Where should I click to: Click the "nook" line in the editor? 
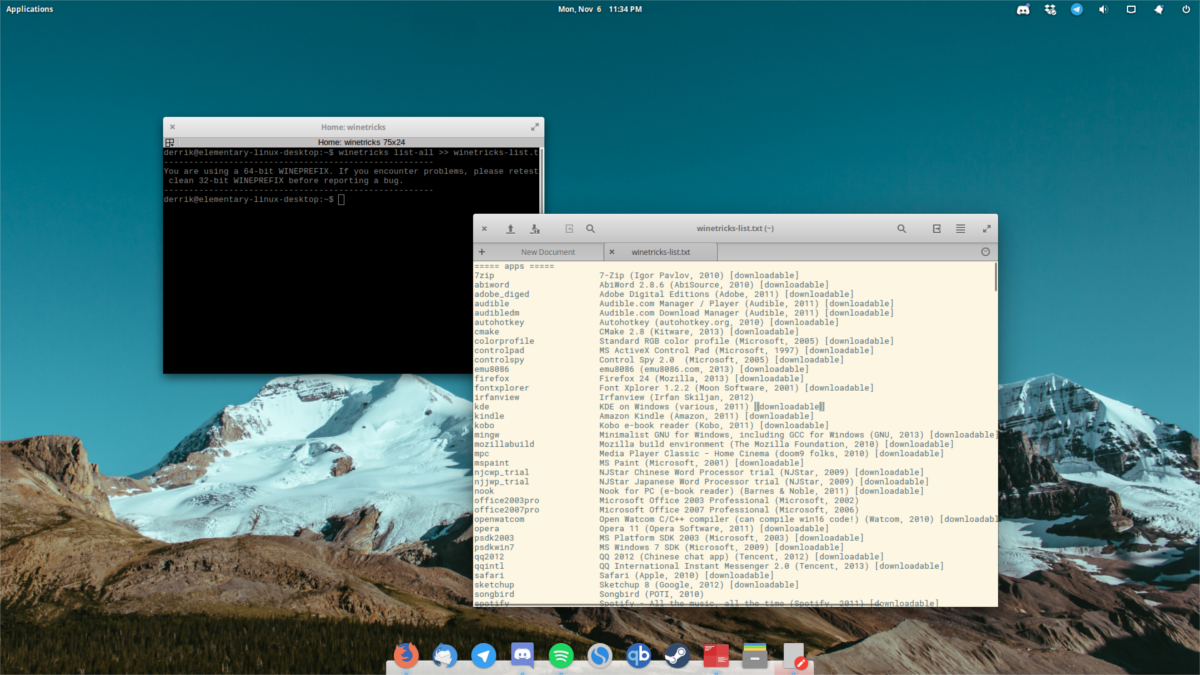click(x=484, y=491)
